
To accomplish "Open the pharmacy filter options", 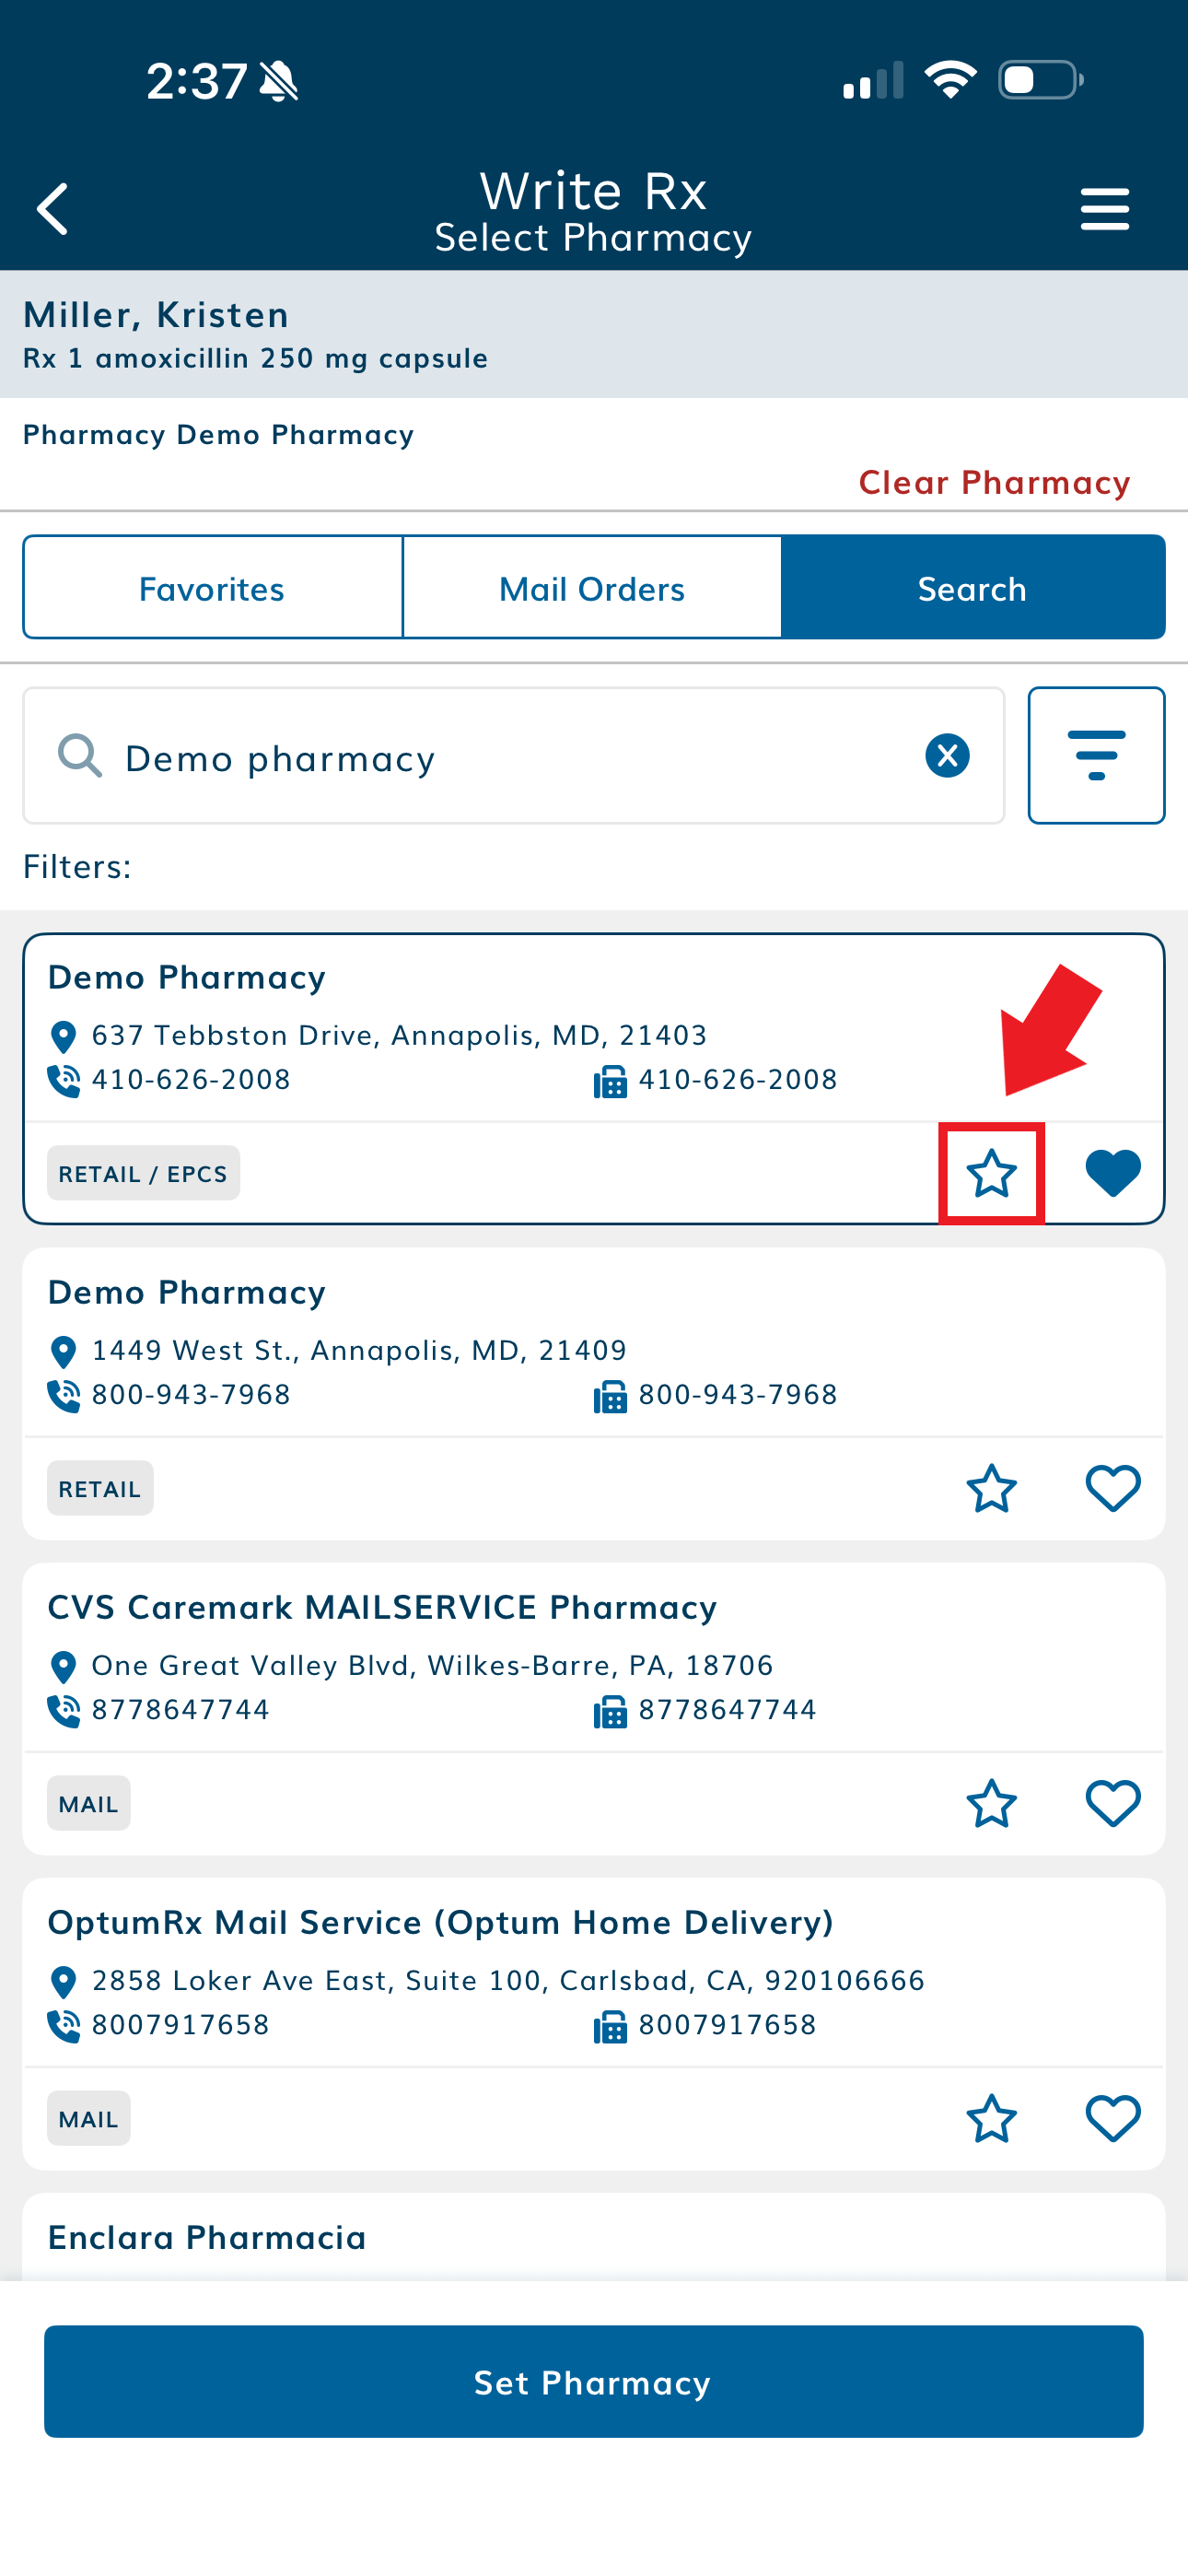I will pyautogui.click(x=1096, y=756).
